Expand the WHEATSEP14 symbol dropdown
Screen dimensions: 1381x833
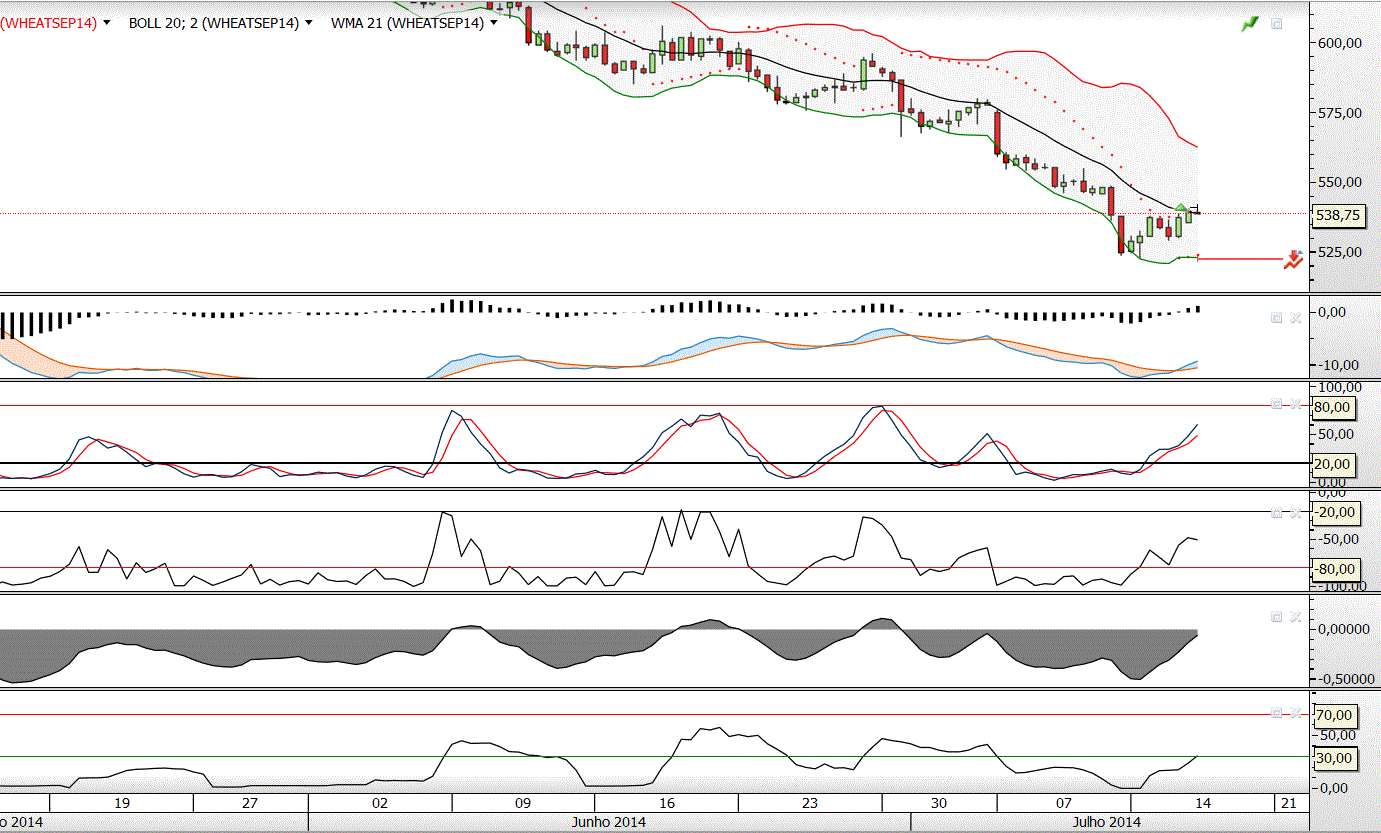(x=106, y=22)
